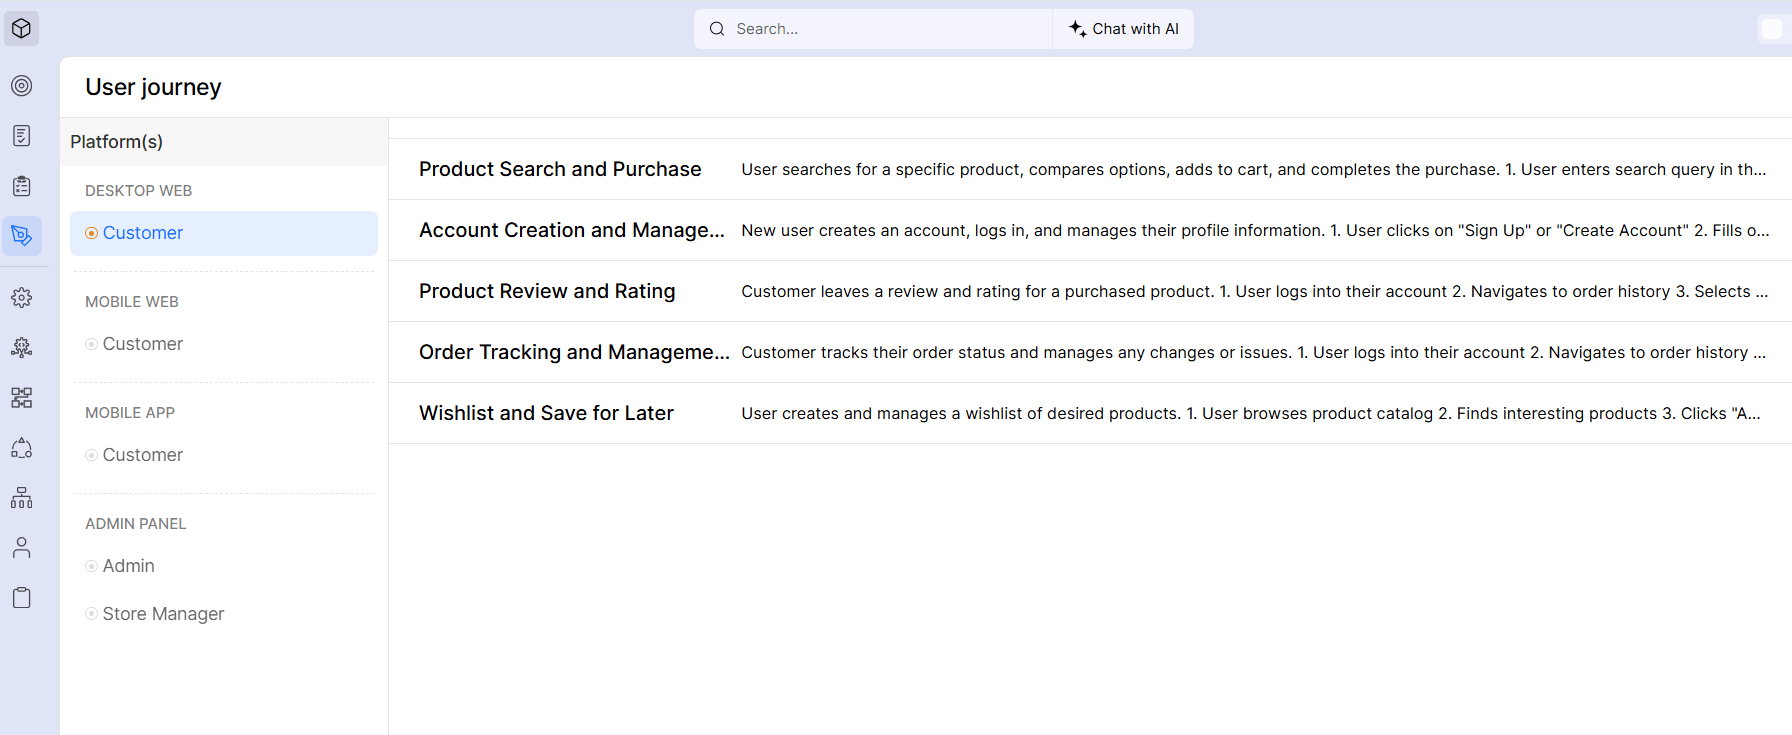Screen dimensions: 1792x735
Task: Click the Platform(s) panel header
Action: (224, 142)
